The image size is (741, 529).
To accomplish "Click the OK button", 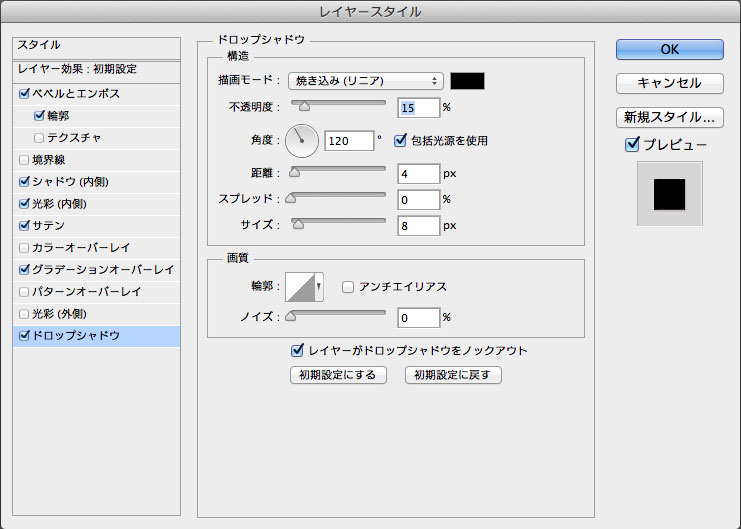I will (x=669, y=49).
